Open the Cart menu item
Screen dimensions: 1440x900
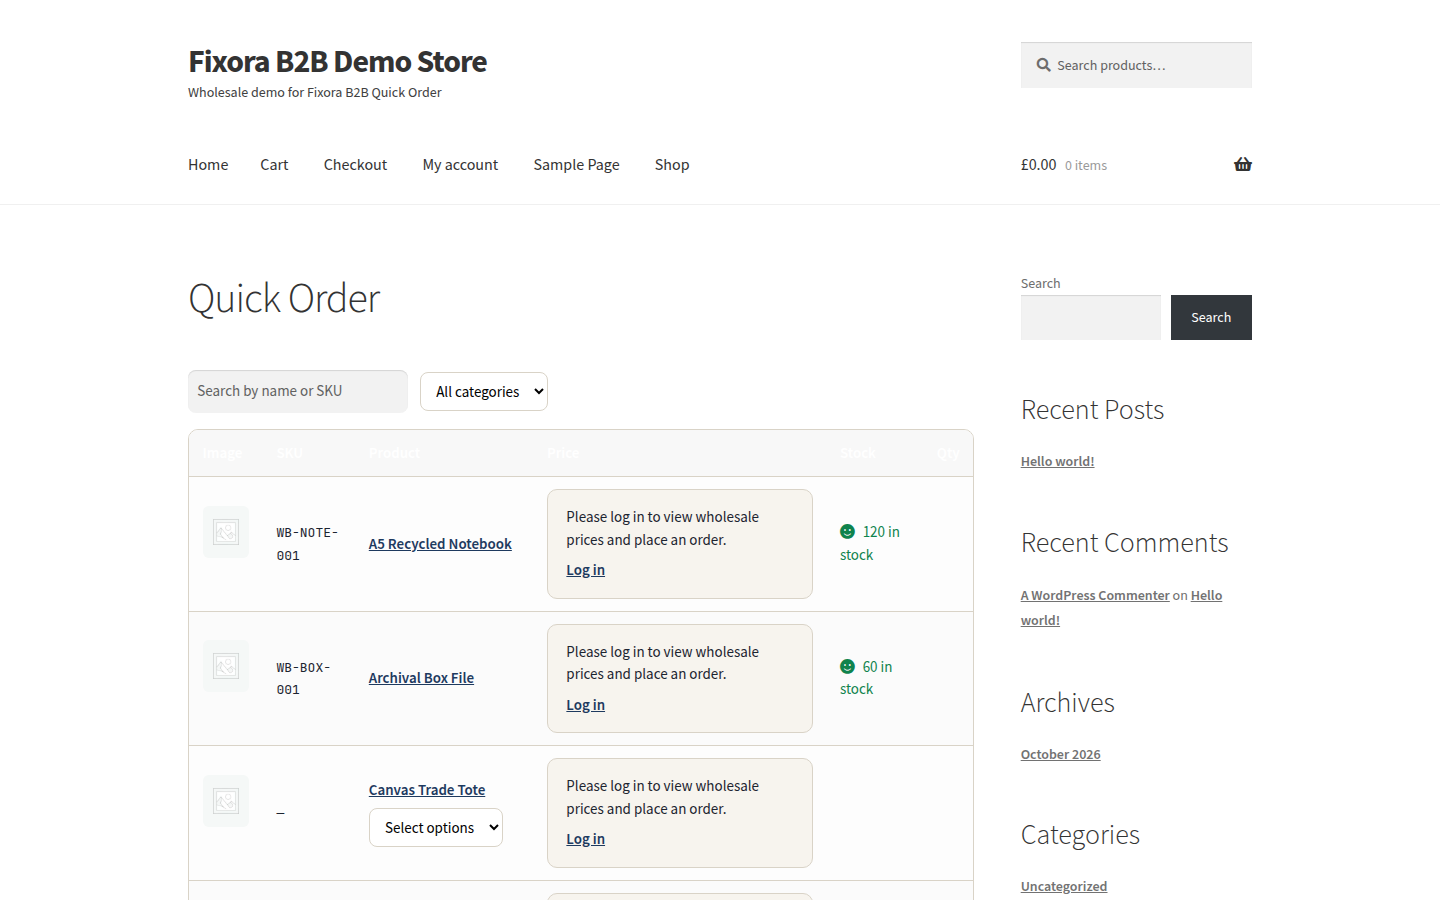click(274, 165)
